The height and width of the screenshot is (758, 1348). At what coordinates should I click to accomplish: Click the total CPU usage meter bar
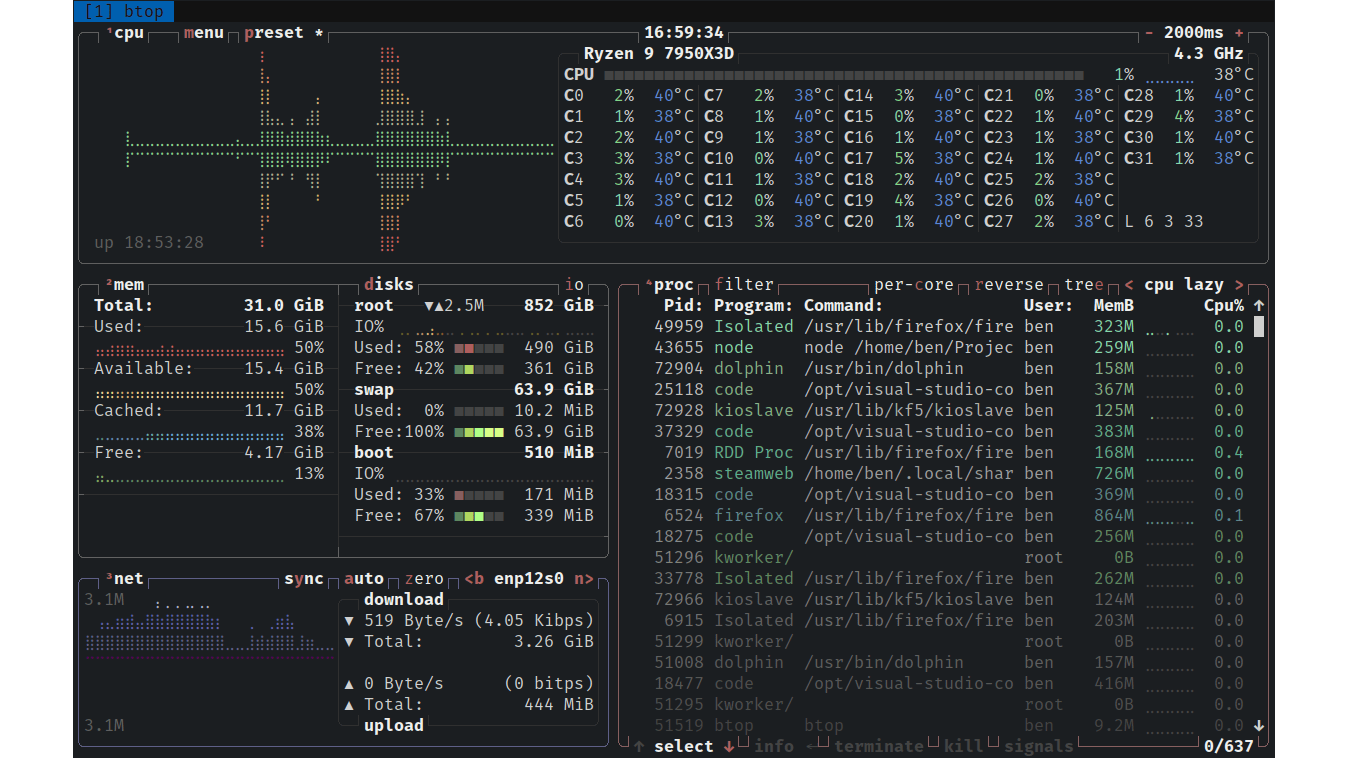[844, 75]
